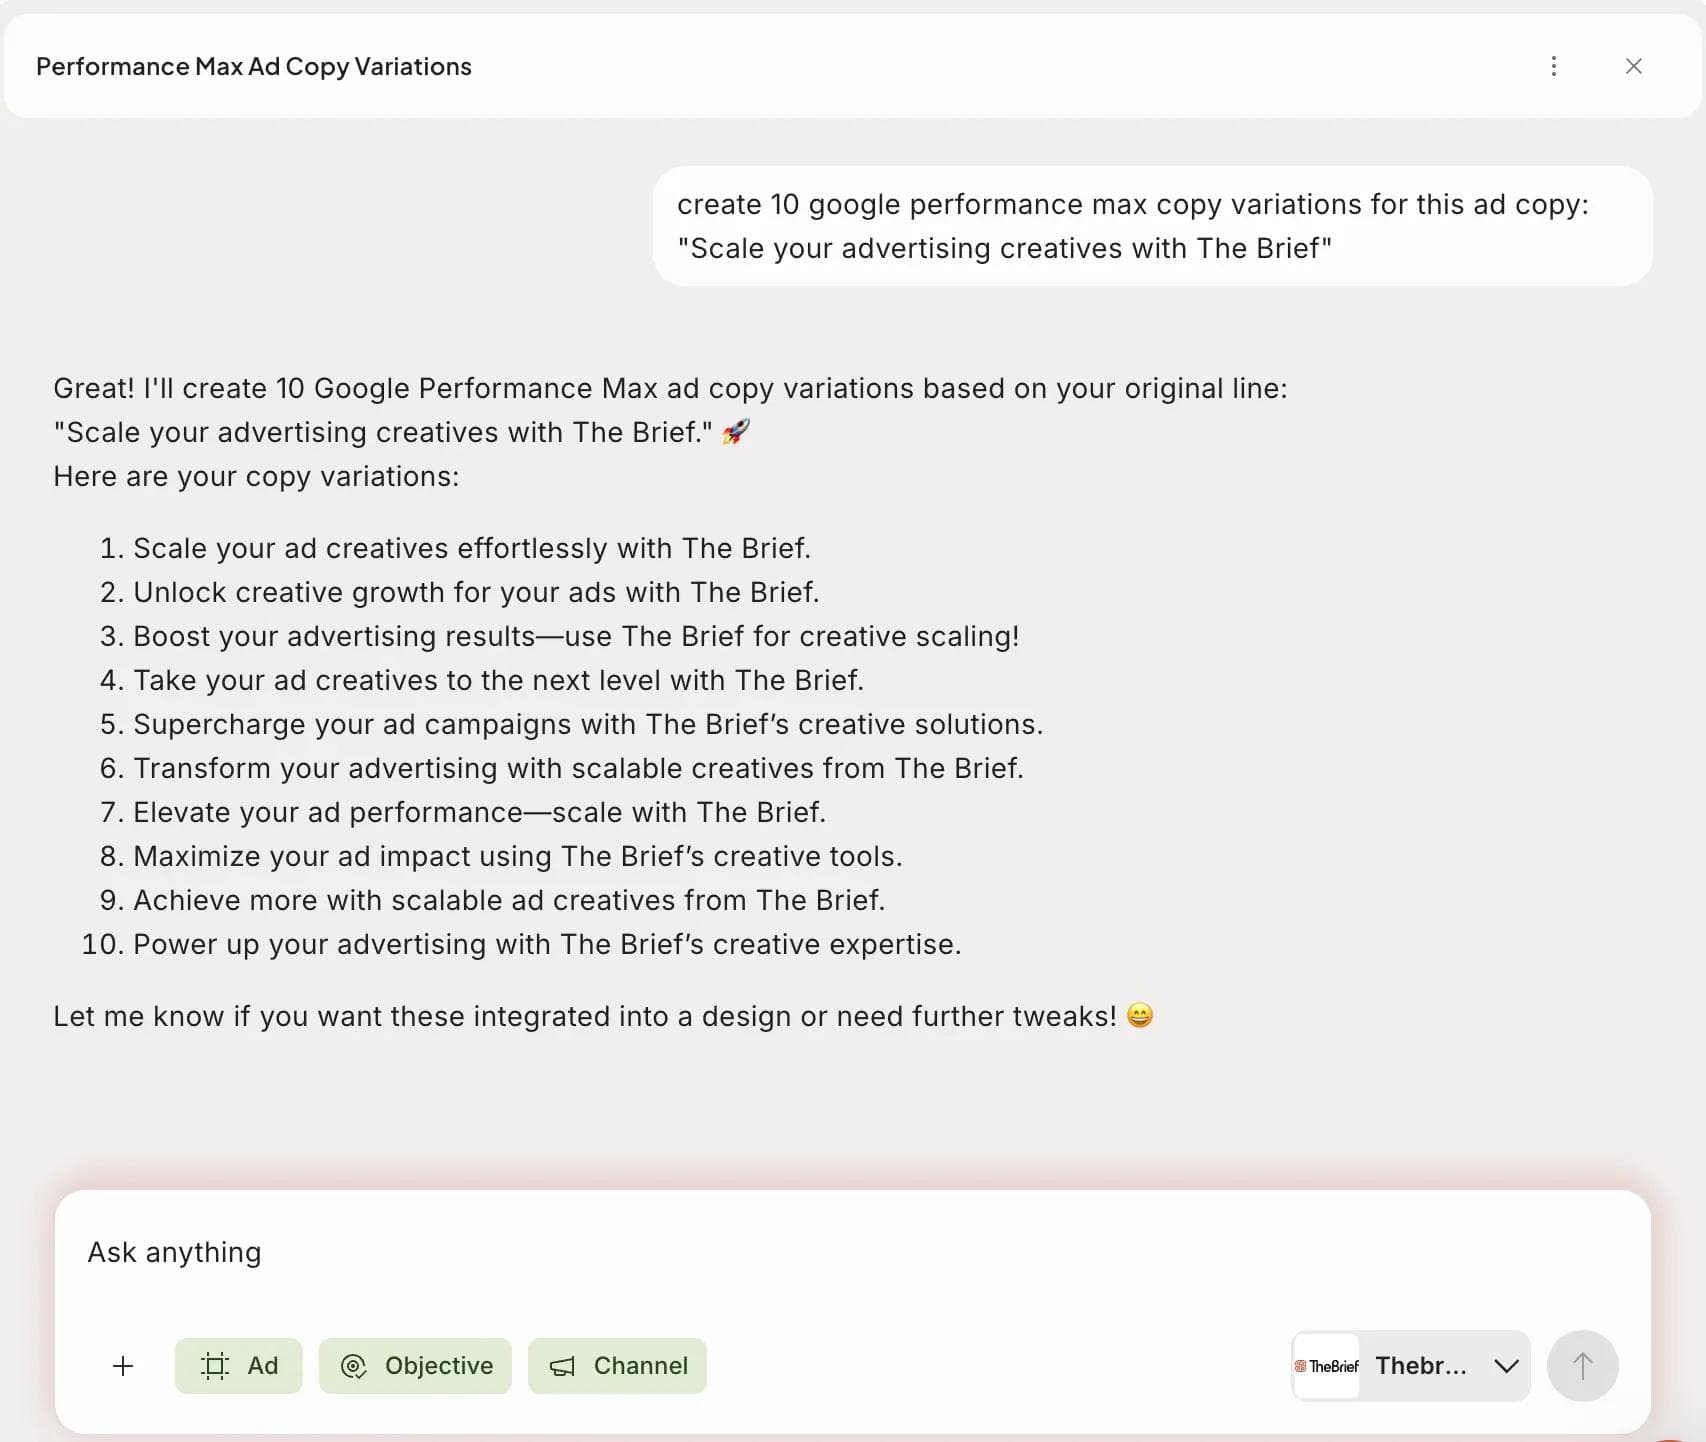This screenshot has width=1706, height=1442.
Task: Click the plus icon beside the prompt bar
Action: coord(123,1366)
